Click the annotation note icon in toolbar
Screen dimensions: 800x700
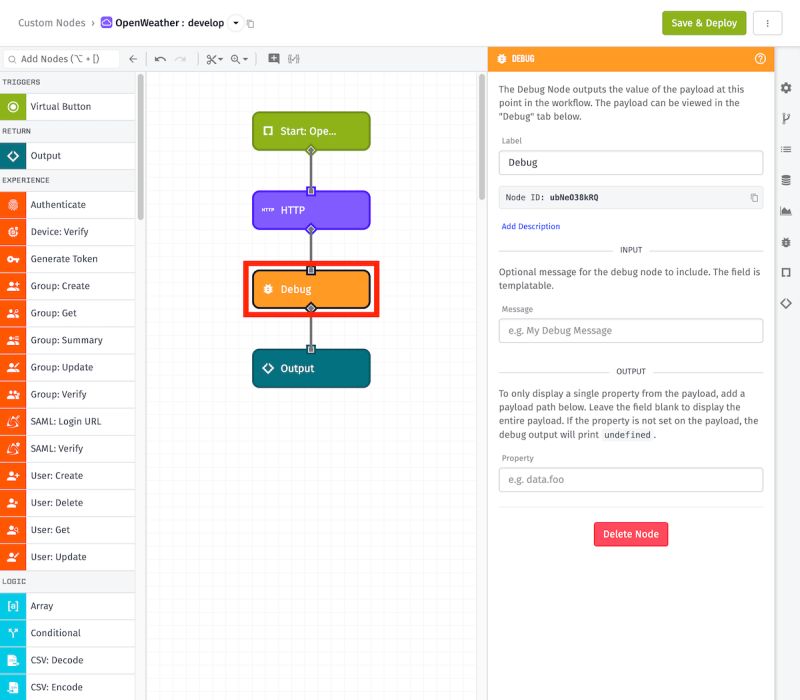point(273,58)
